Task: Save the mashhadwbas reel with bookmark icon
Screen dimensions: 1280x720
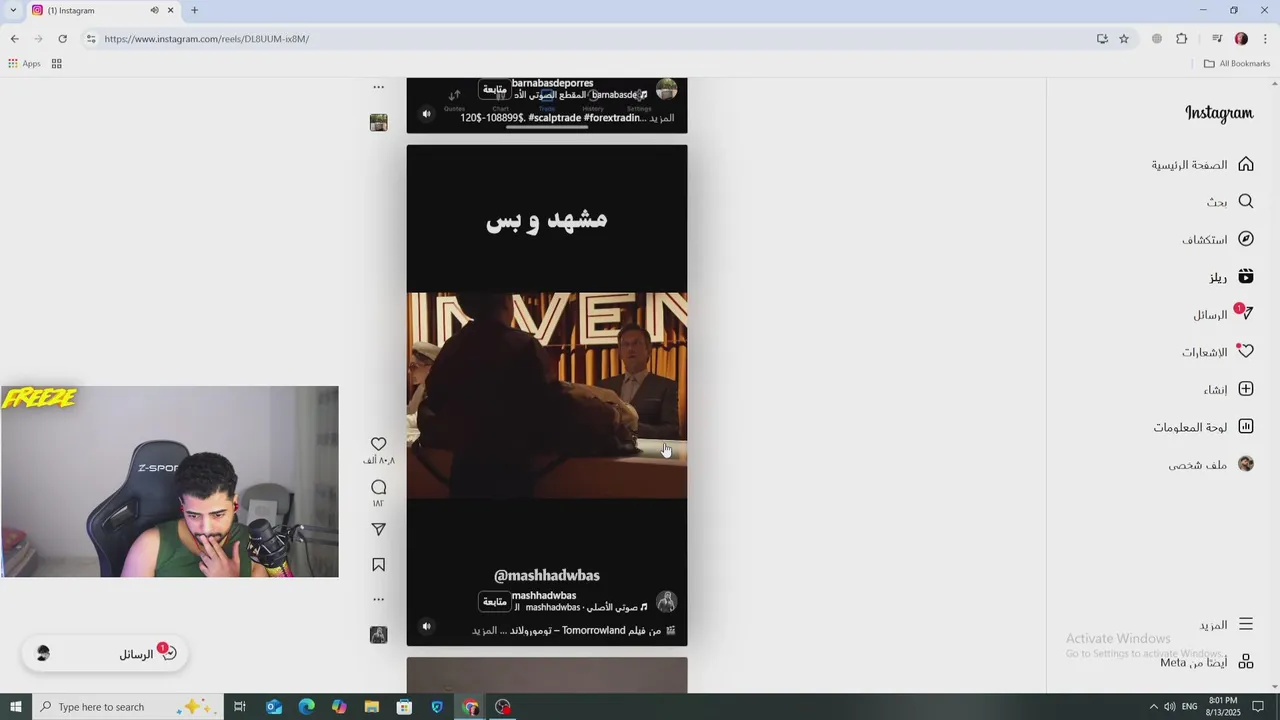Action: (x=378, y=565)
